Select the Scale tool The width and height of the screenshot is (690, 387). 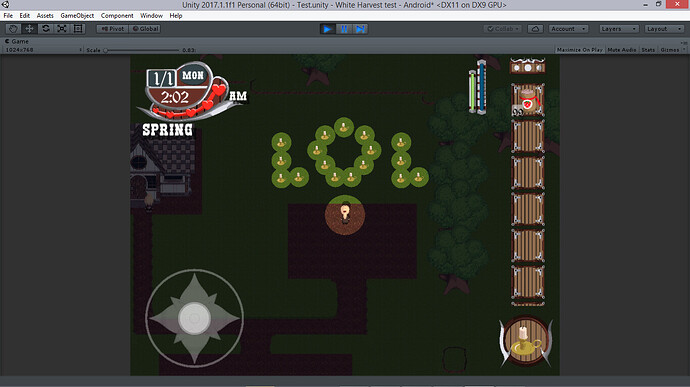(x=62, y=29)
